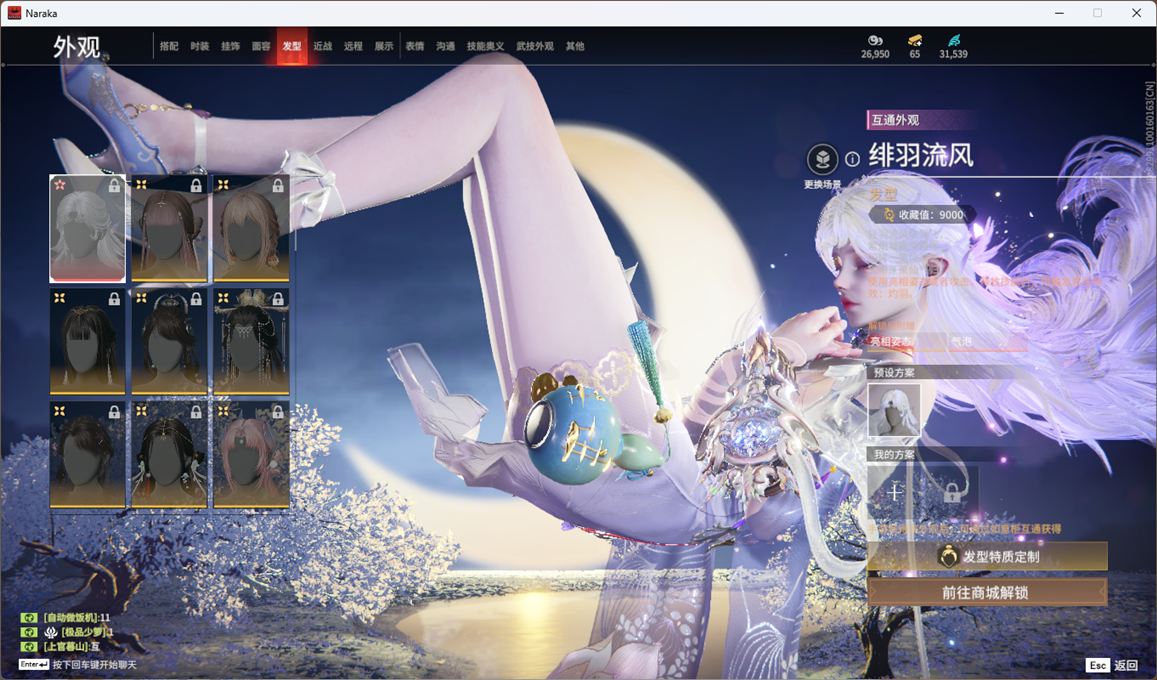Click the gold currency icon showing 26,950
The width and height of the screenshot is (1157, 680).
[875, 40]
